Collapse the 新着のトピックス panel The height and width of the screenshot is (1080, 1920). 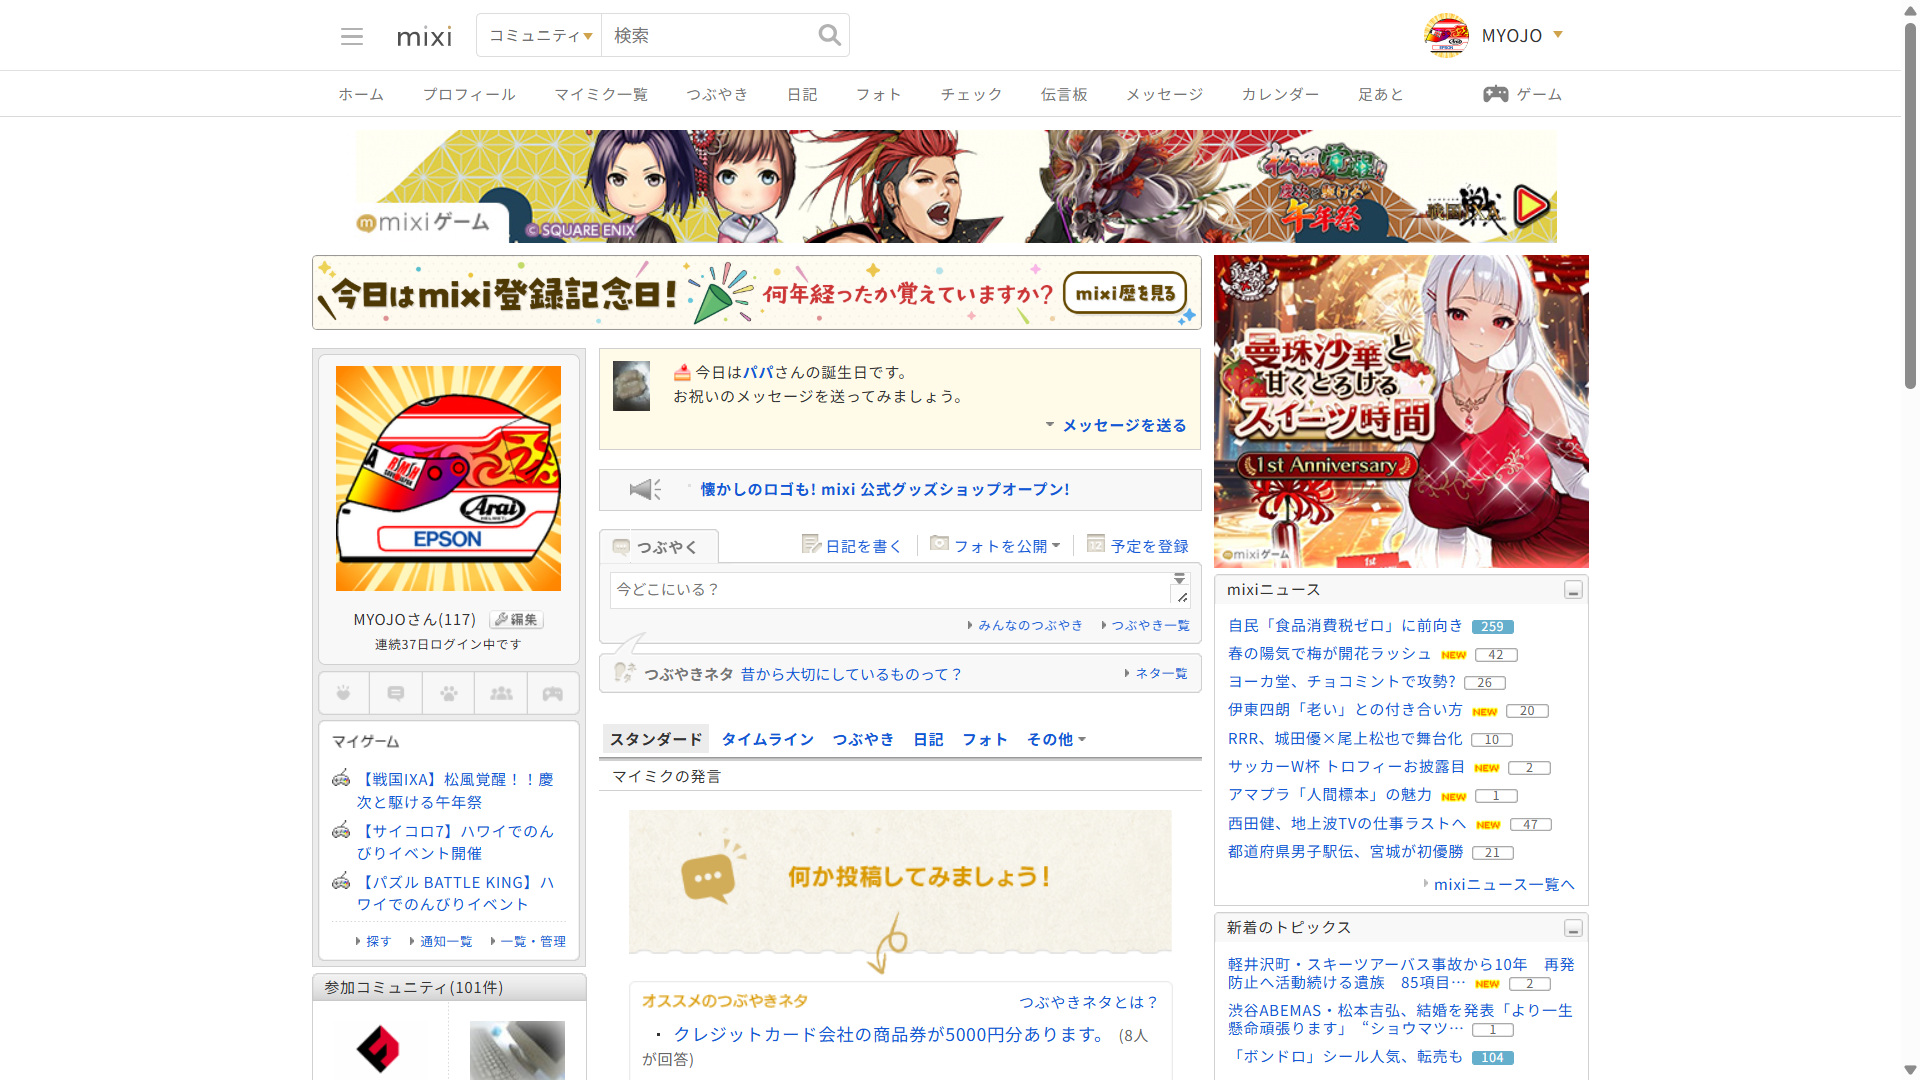[1573, 928]
